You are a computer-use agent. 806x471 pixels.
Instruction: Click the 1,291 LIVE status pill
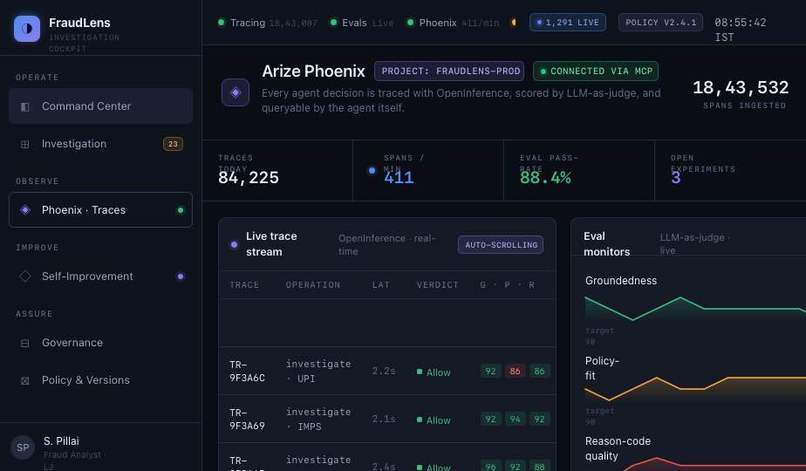[x=567, y=23]
